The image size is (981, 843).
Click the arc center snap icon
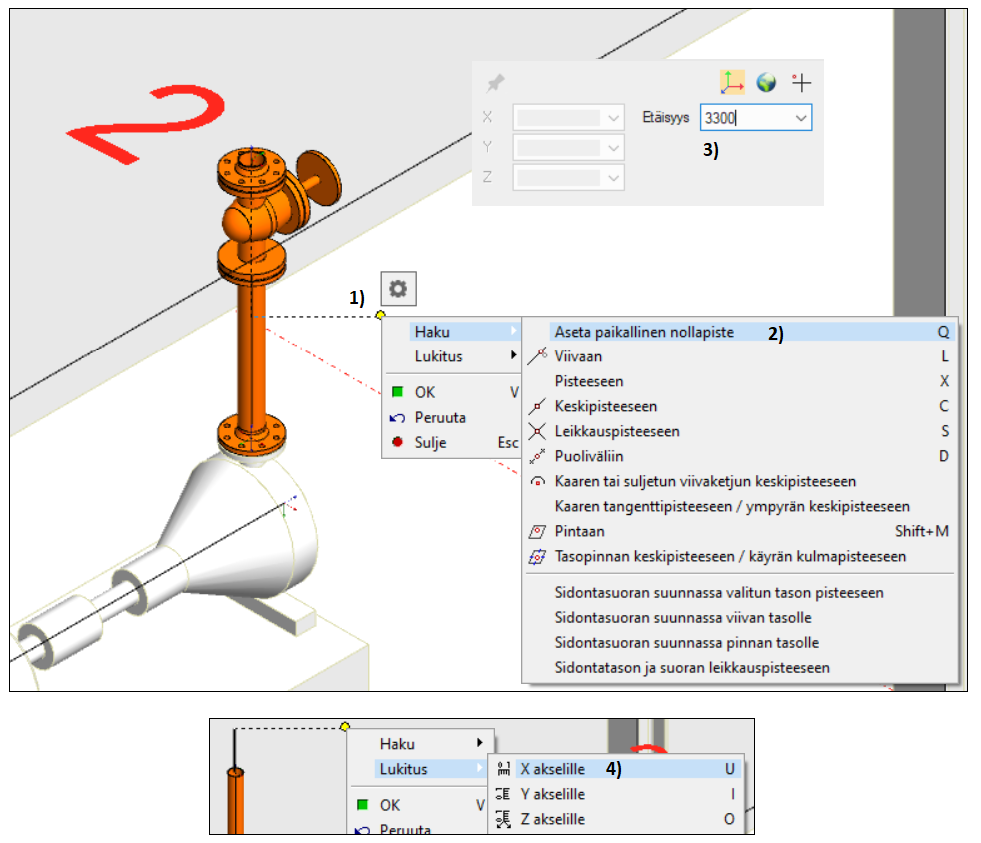click(537, 481)
